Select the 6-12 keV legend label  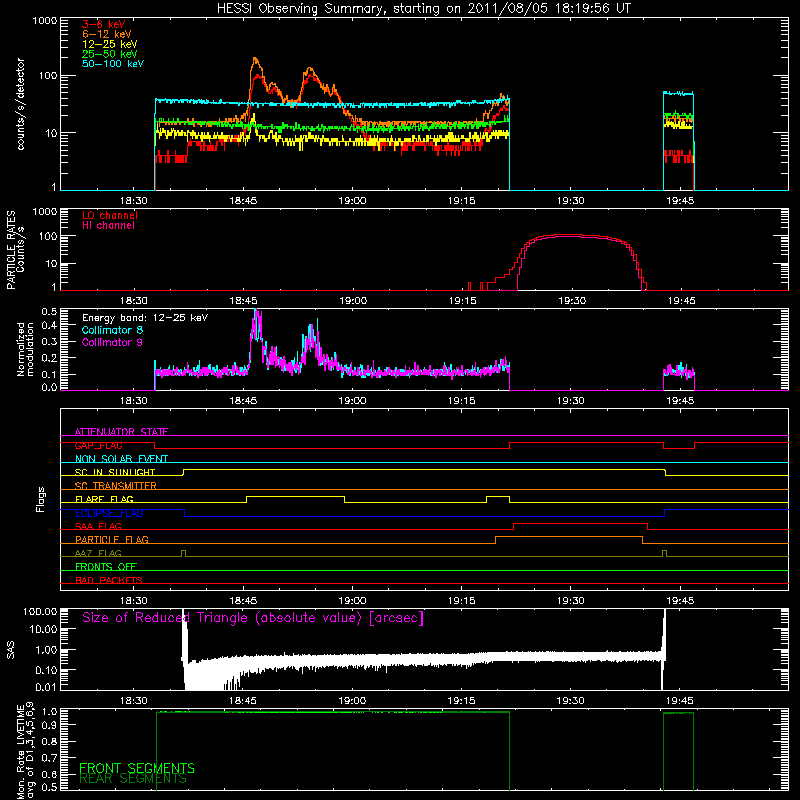click(x=107, y=34)
